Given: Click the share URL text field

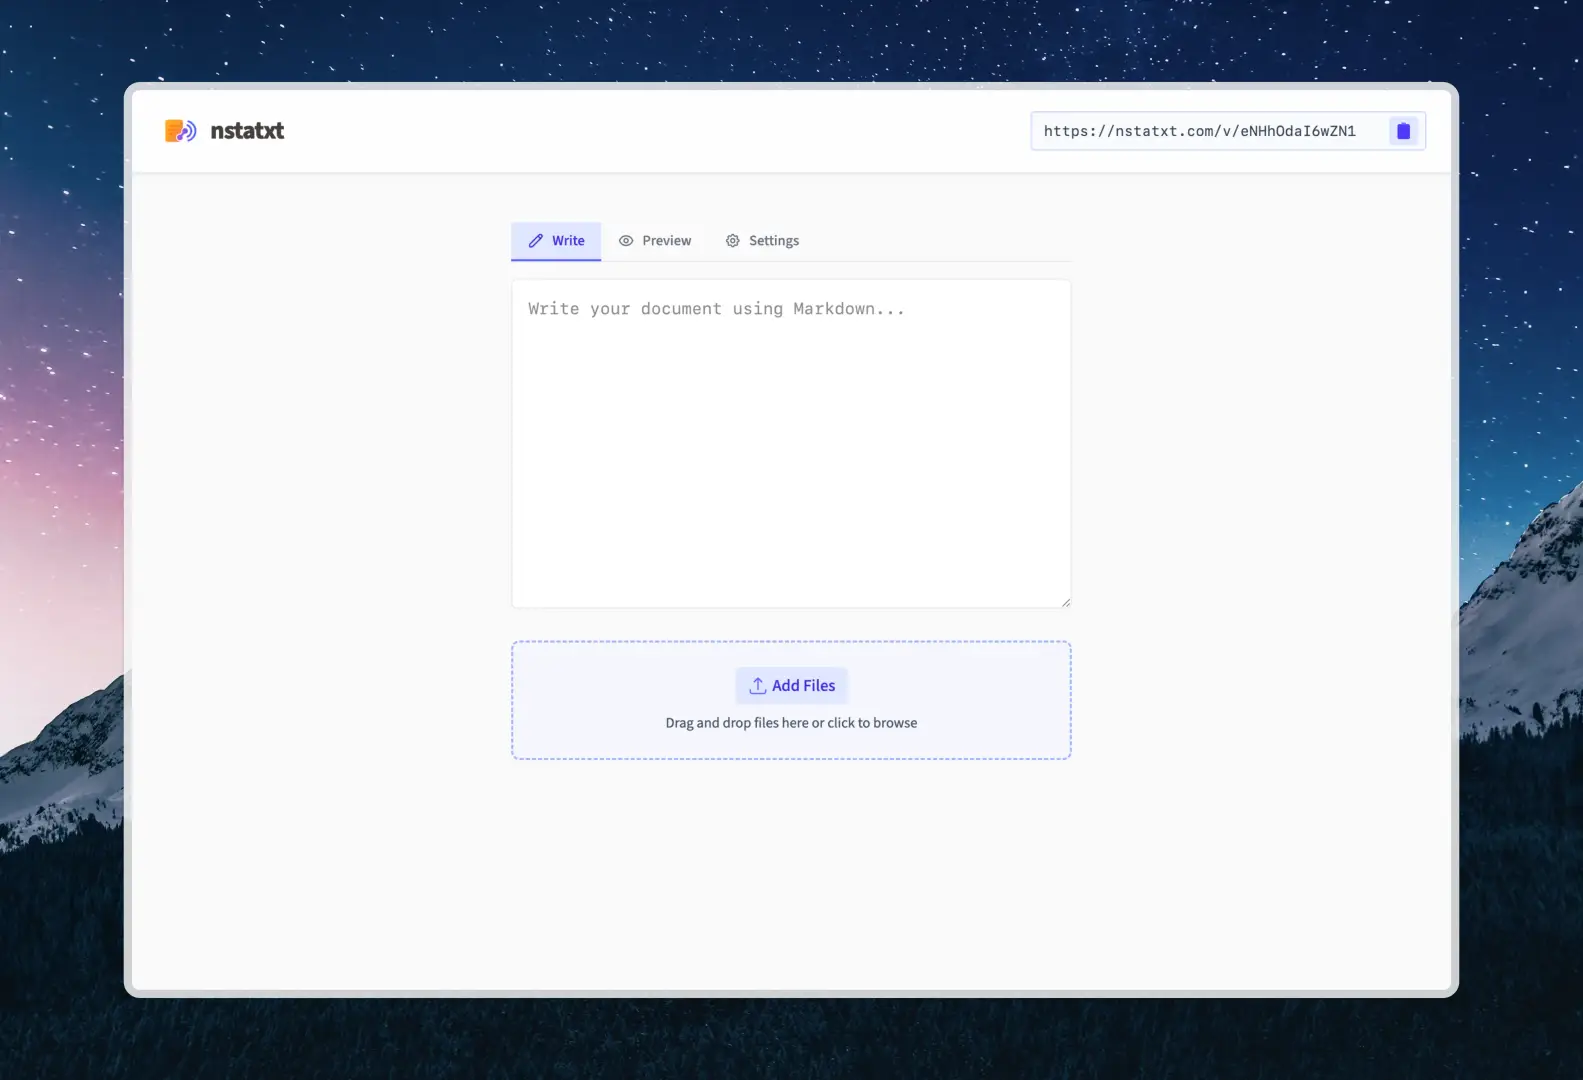Looking at the screenshot, I should [1200, 131].
